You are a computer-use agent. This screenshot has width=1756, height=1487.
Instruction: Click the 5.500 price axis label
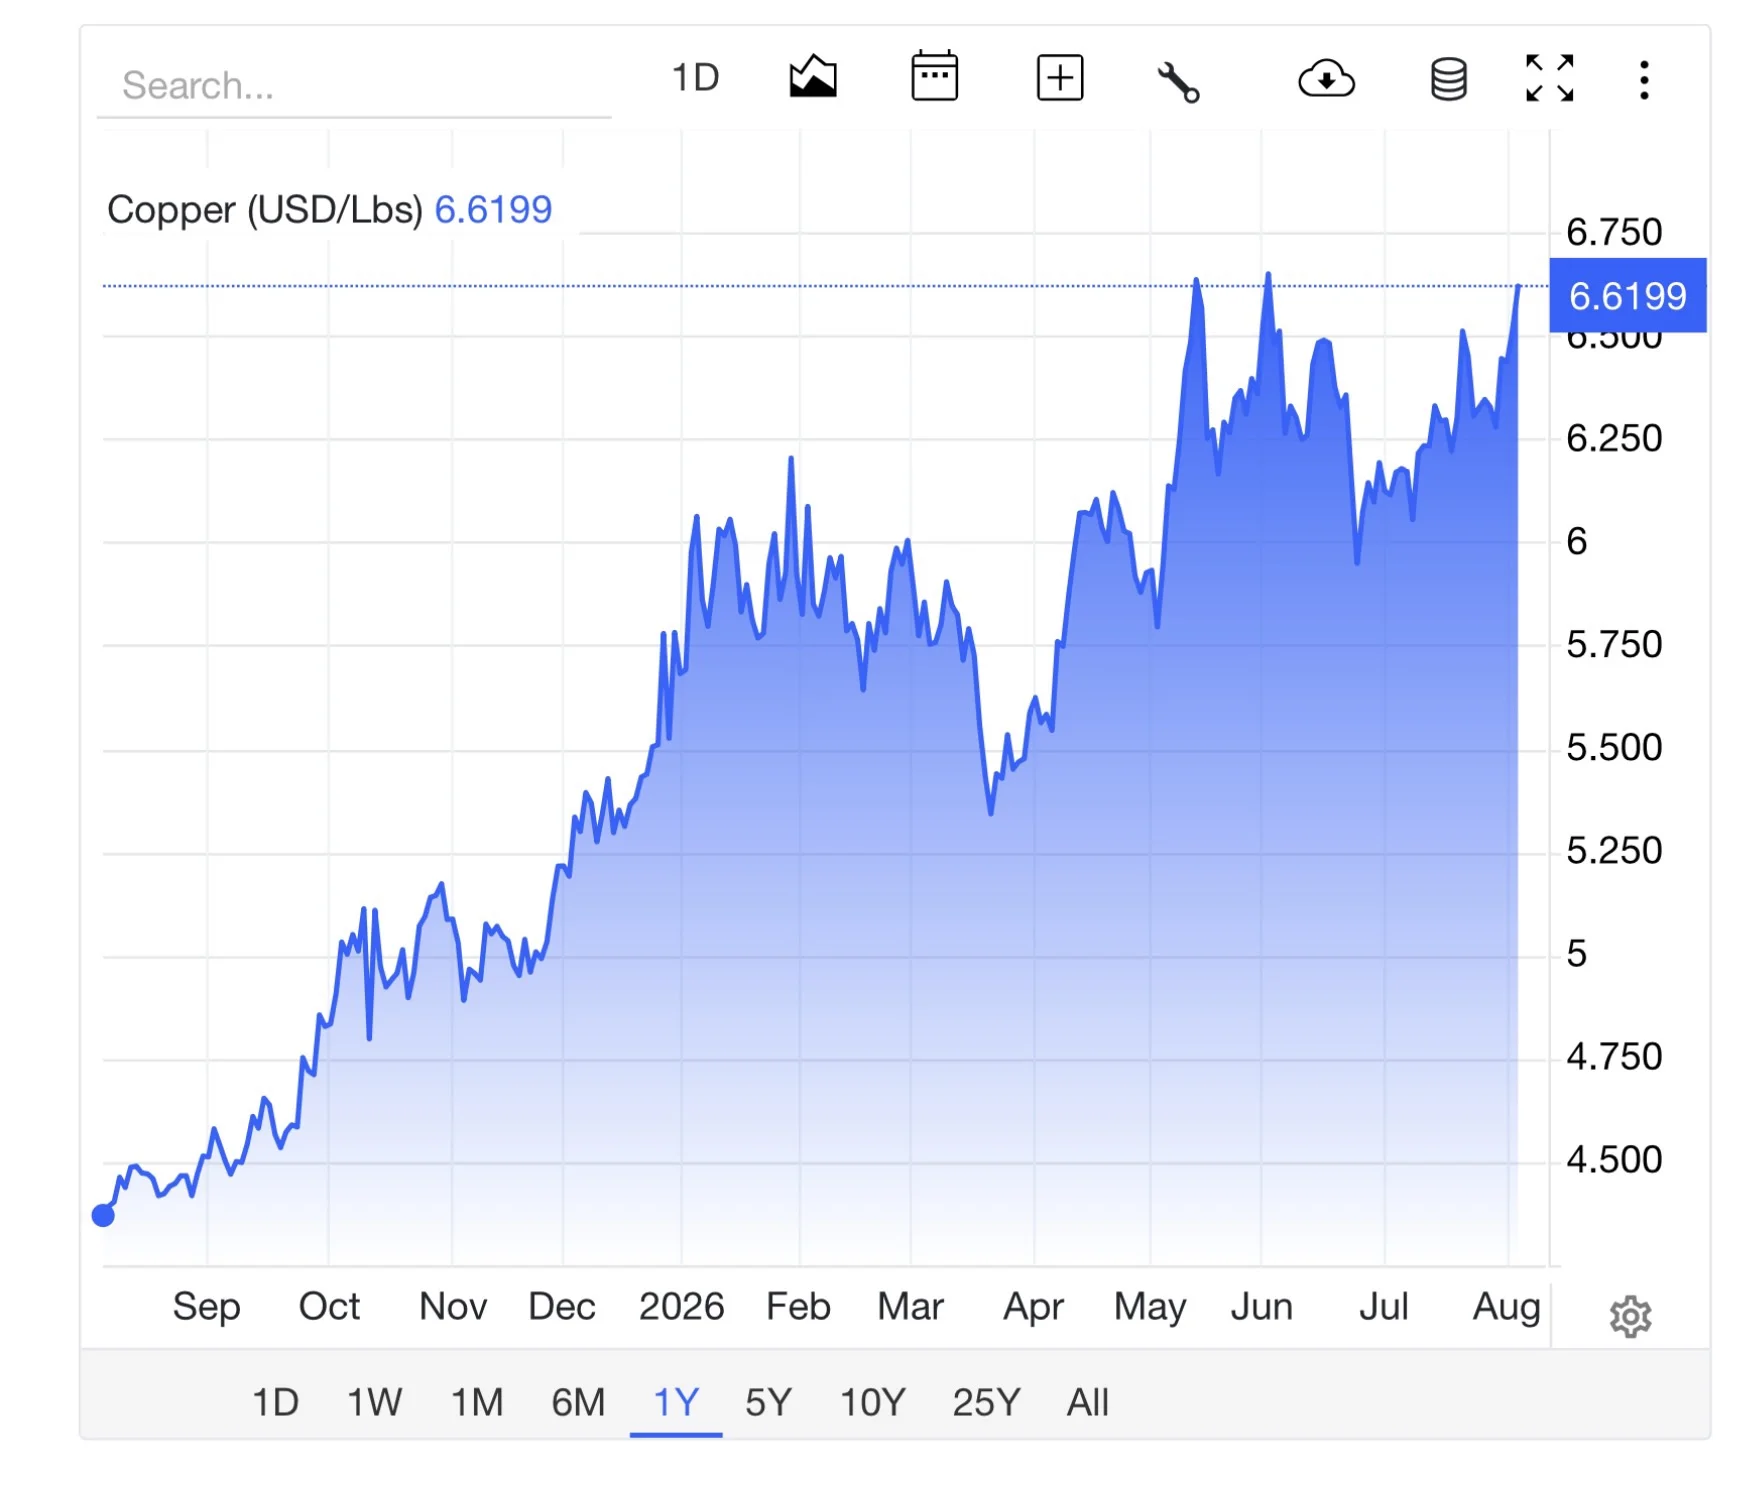pos(1614,747)
